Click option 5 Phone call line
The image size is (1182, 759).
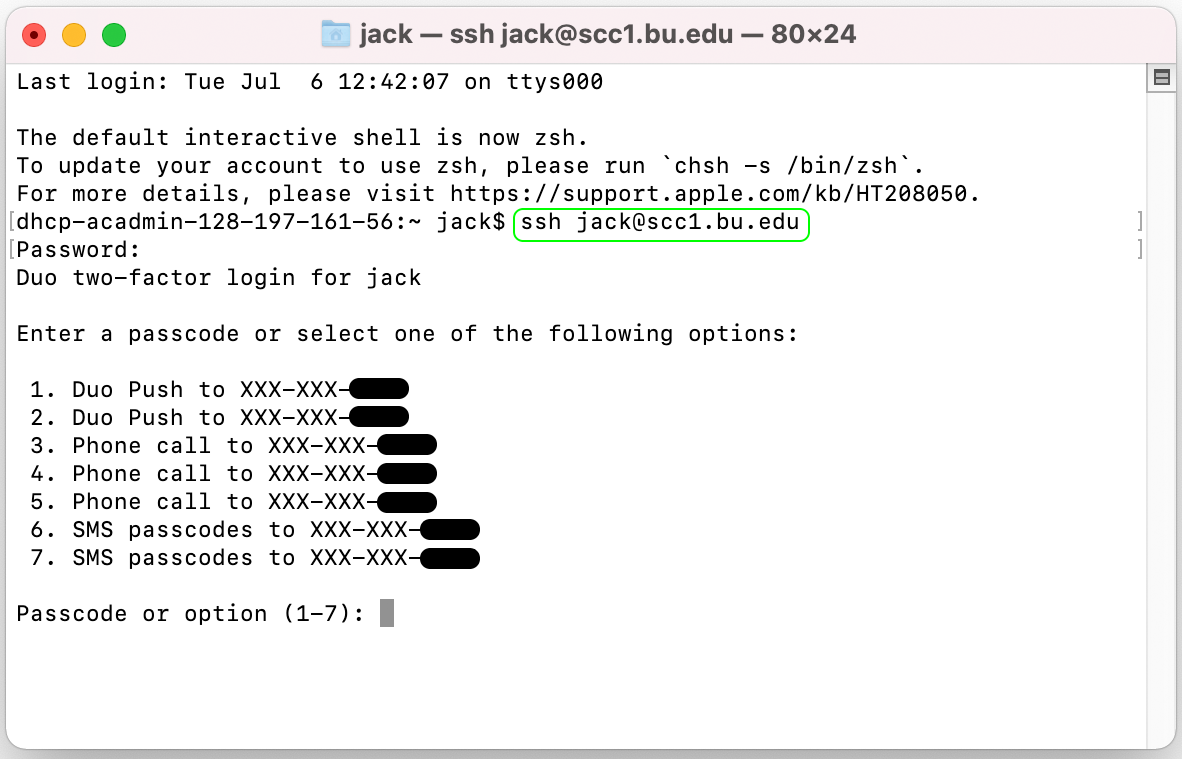pyautogui.click(x=233, y=501)
